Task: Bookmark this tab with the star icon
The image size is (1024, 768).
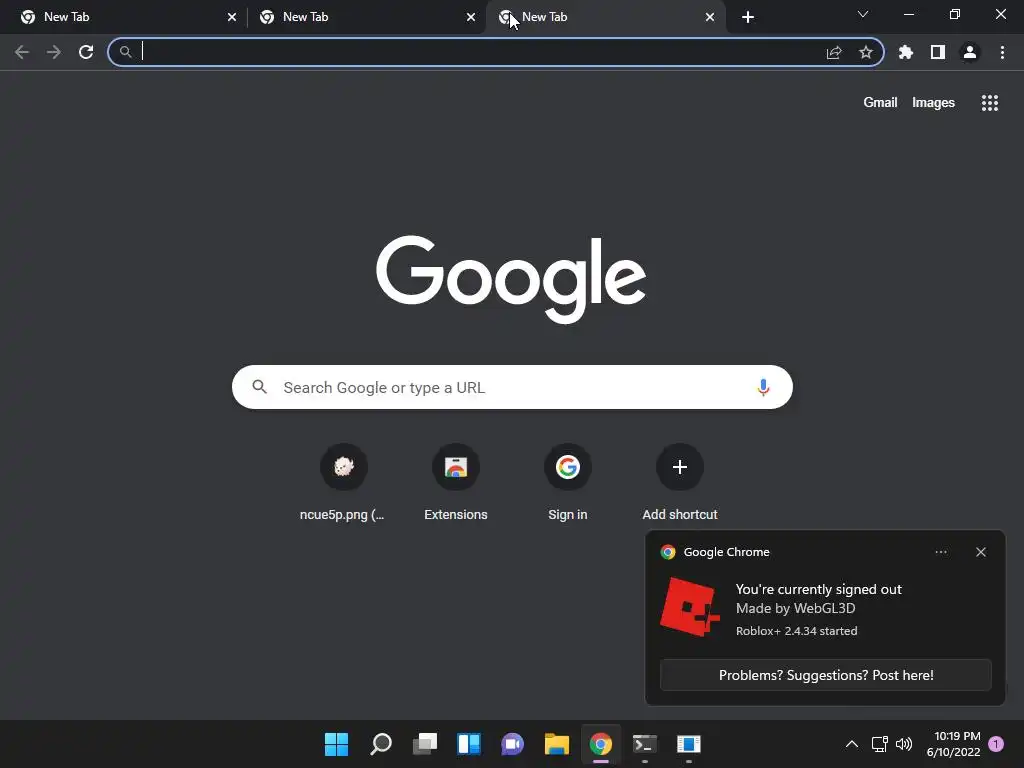Action: click(x=866, y=52)
